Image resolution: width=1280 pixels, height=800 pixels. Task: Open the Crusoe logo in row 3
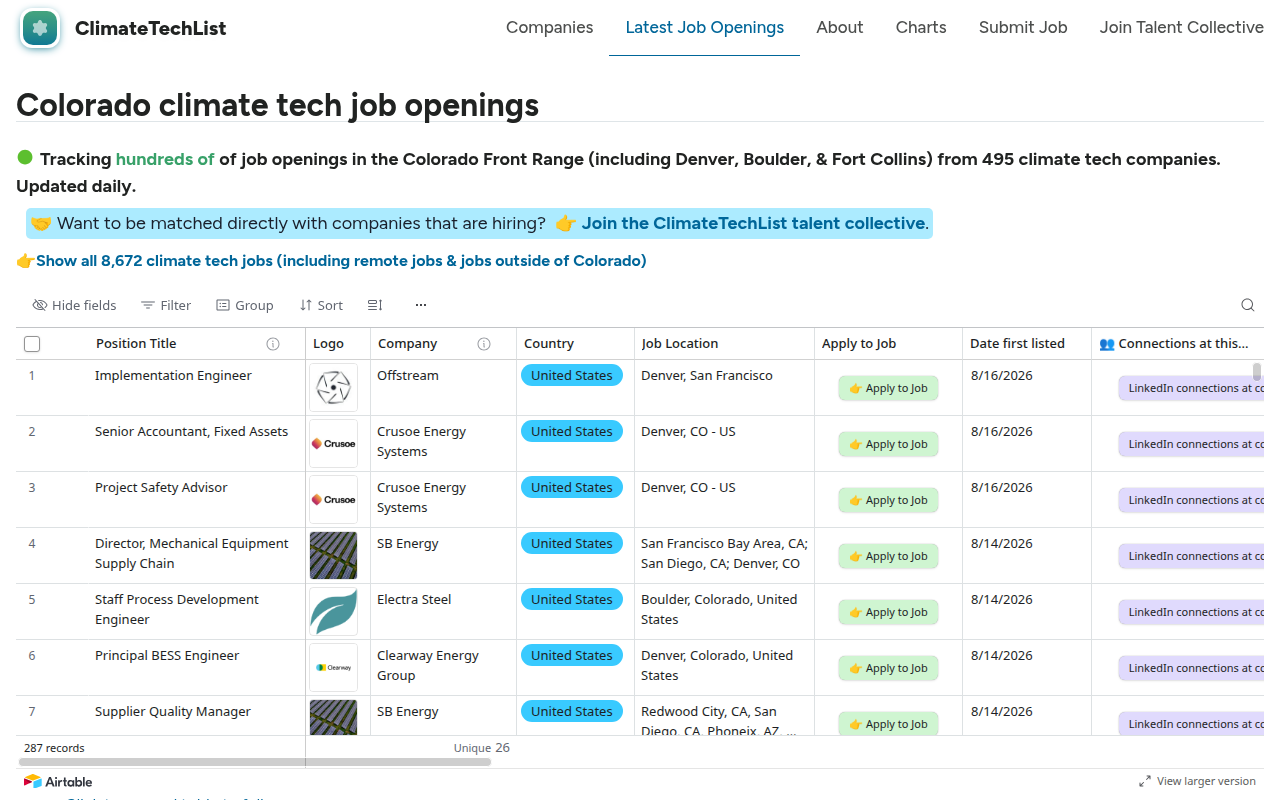[333, 500]
